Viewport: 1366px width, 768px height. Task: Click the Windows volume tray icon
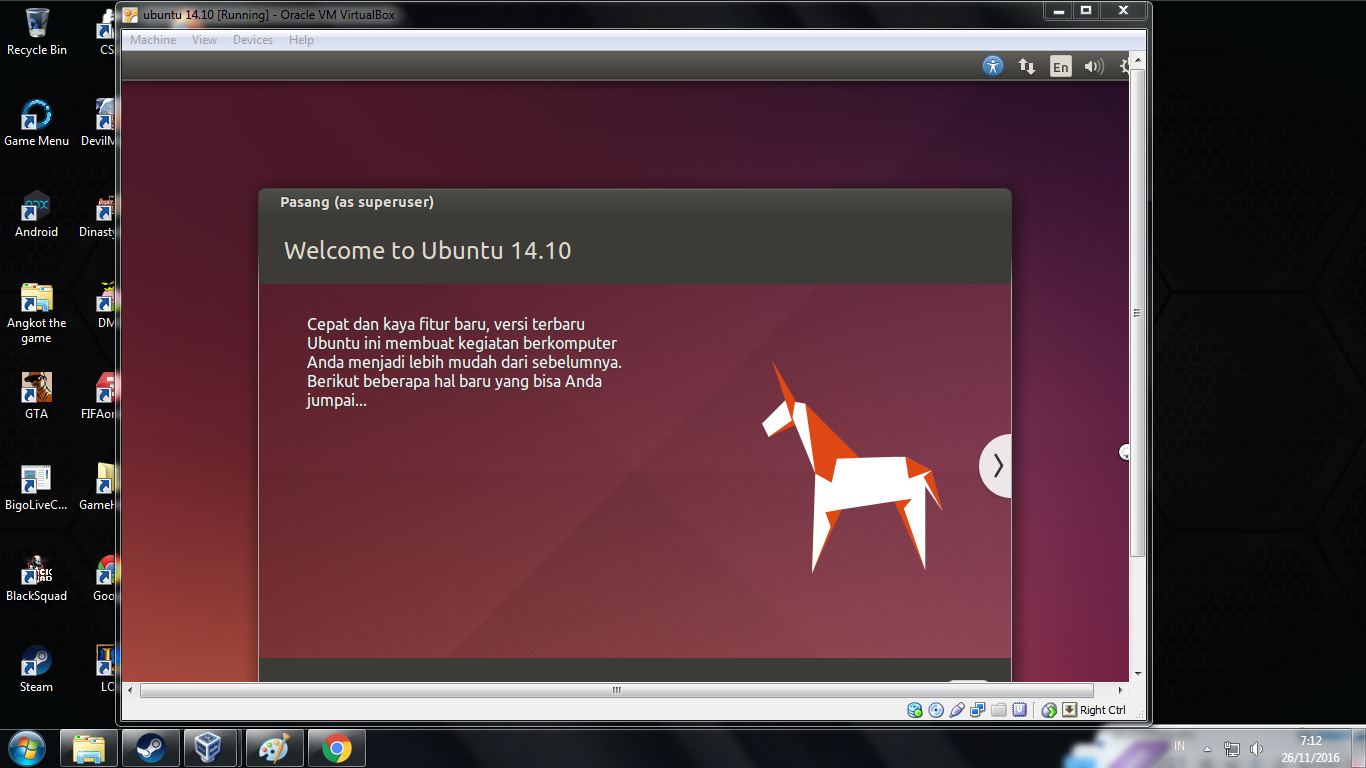pyautogui.click(x=1257, y=748)
